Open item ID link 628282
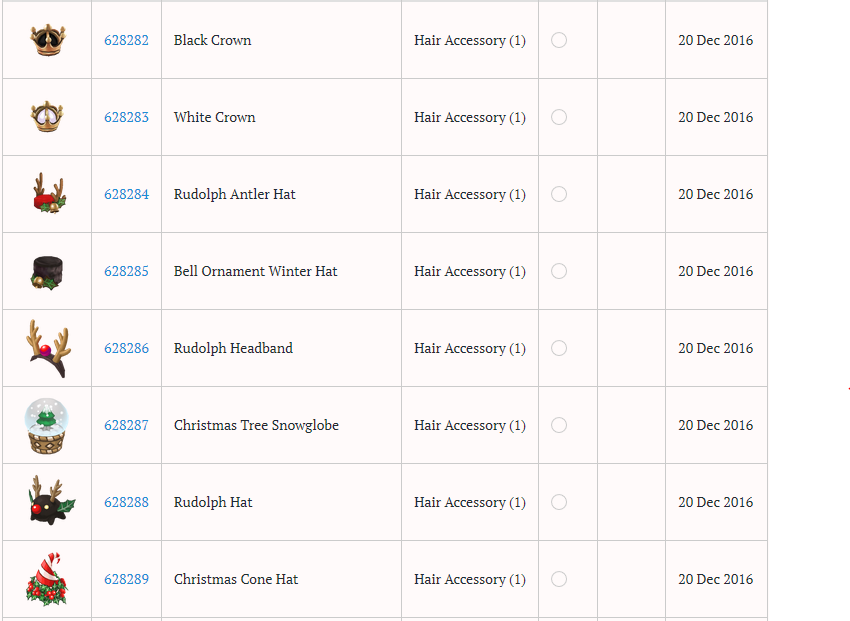 pos(126,41)
